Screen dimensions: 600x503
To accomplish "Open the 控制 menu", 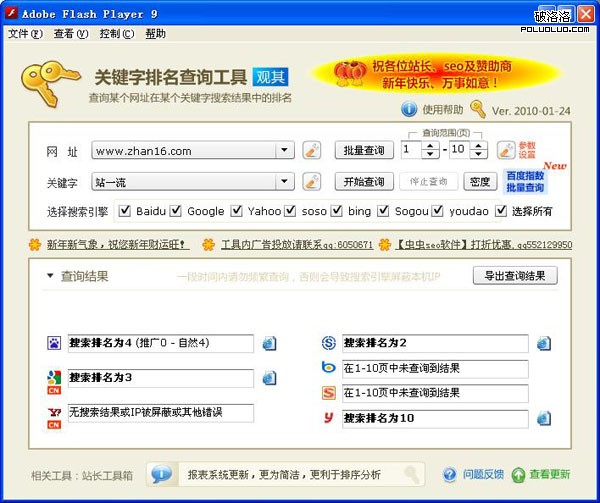I will pyautogui.click(x=116, y=33).
